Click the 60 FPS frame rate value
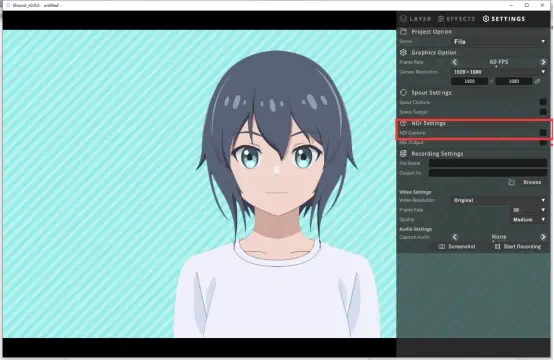 [x=499, y=62]
